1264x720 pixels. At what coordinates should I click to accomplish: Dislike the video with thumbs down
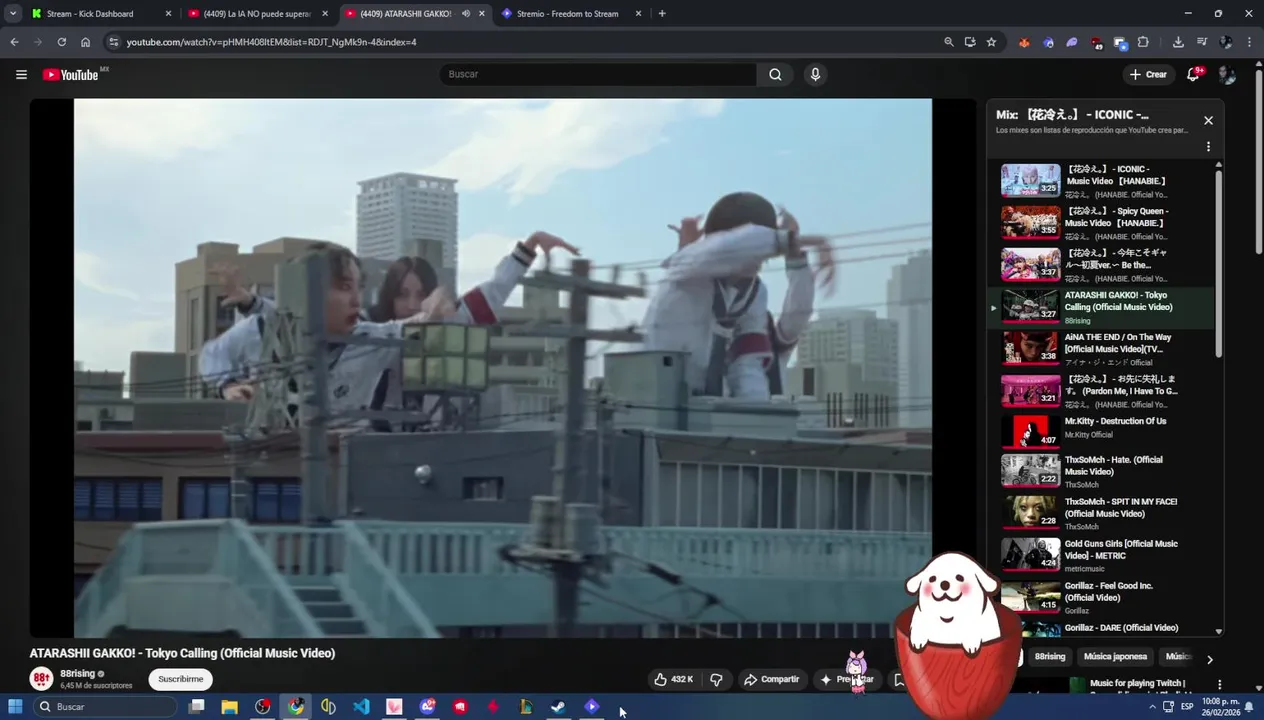(x=716, y=679)
